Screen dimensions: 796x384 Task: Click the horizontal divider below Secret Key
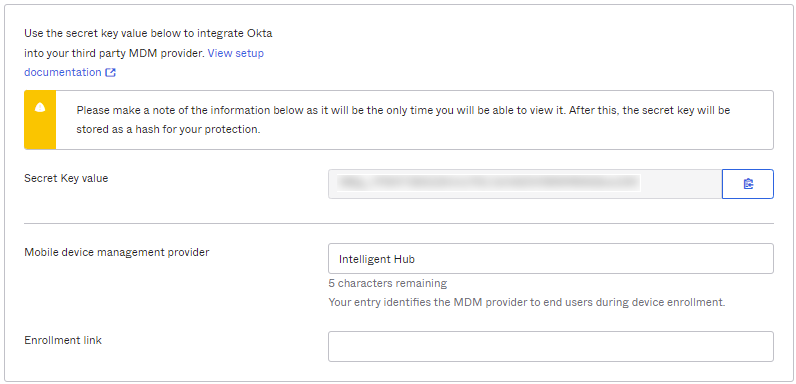(x=399, y=223)
